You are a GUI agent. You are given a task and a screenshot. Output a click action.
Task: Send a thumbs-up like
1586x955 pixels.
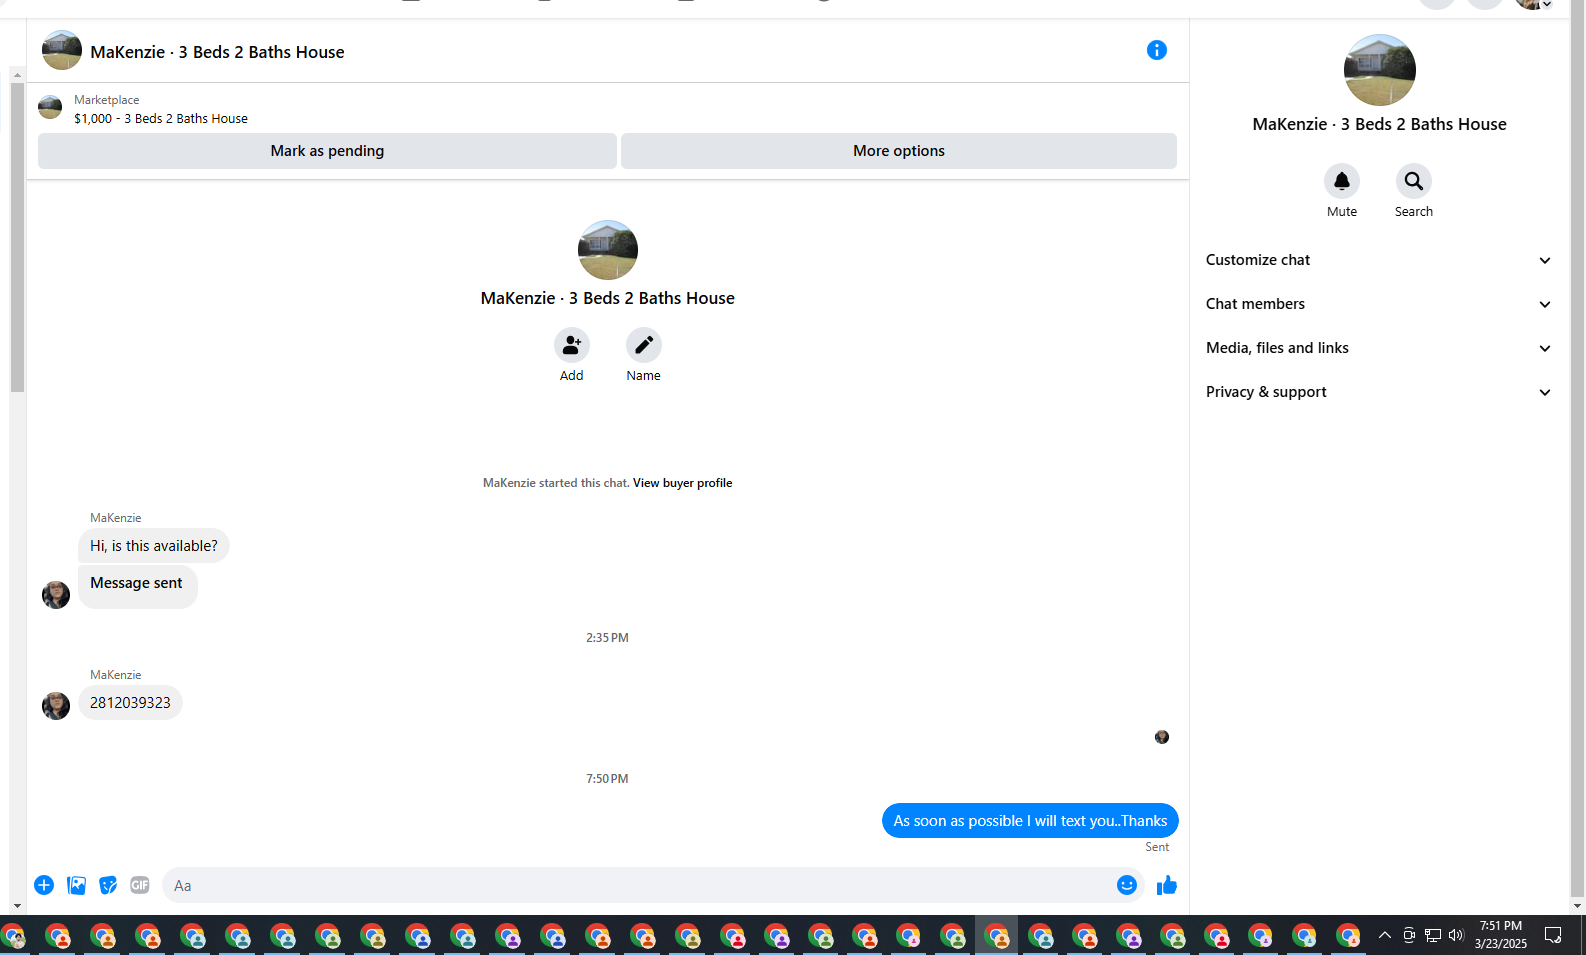pyautogui.click(x=1166, y=885)
